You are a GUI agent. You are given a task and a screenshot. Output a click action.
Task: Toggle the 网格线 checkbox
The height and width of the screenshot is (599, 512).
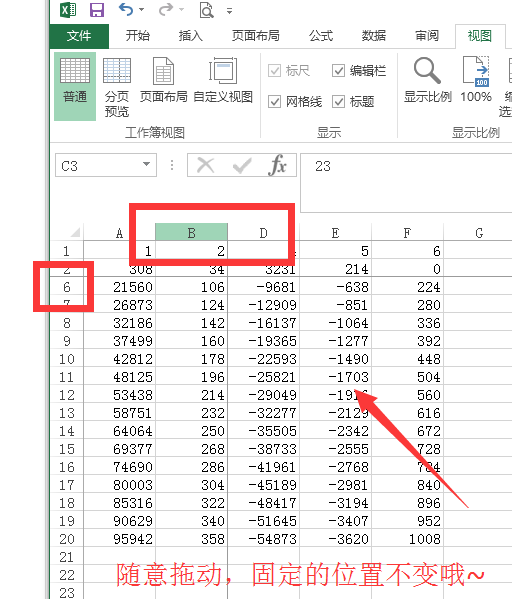[274, 102]
